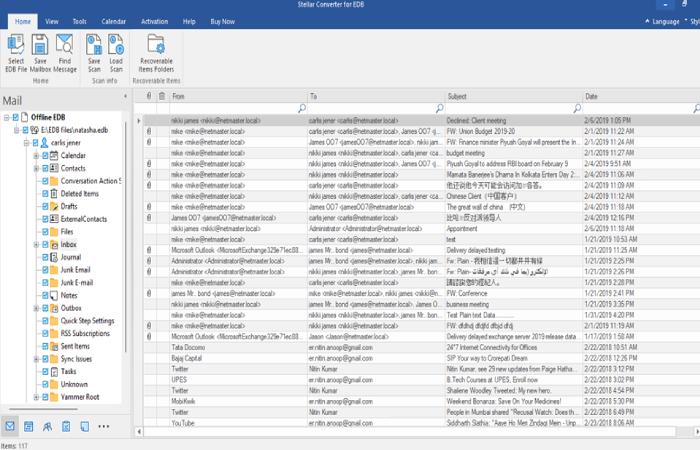Toggle the natasha.edb file checkbox

[25, 130]
